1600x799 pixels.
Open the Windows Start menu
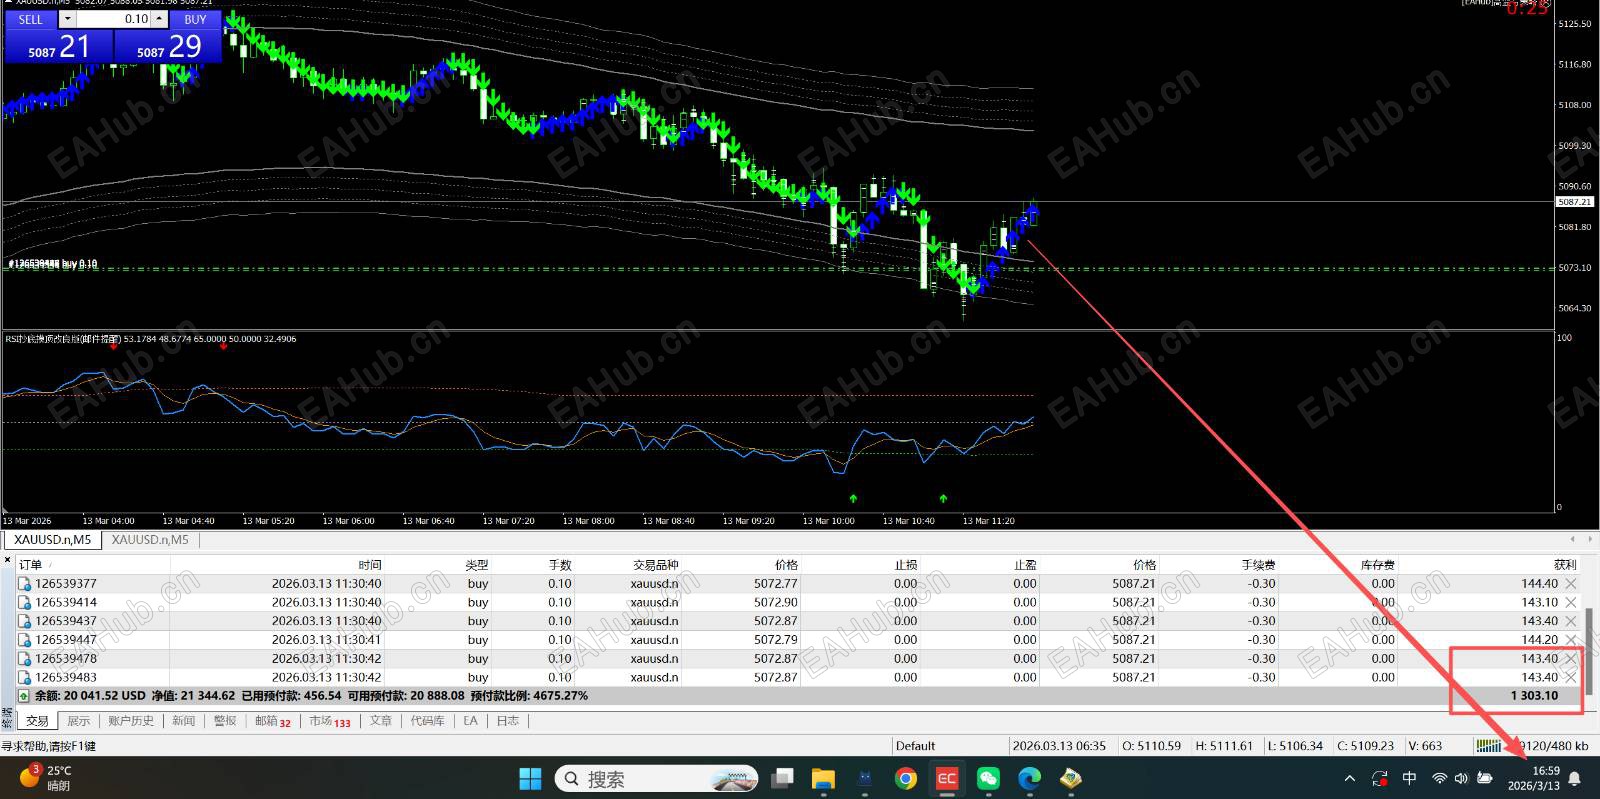(x=531, y=779)
